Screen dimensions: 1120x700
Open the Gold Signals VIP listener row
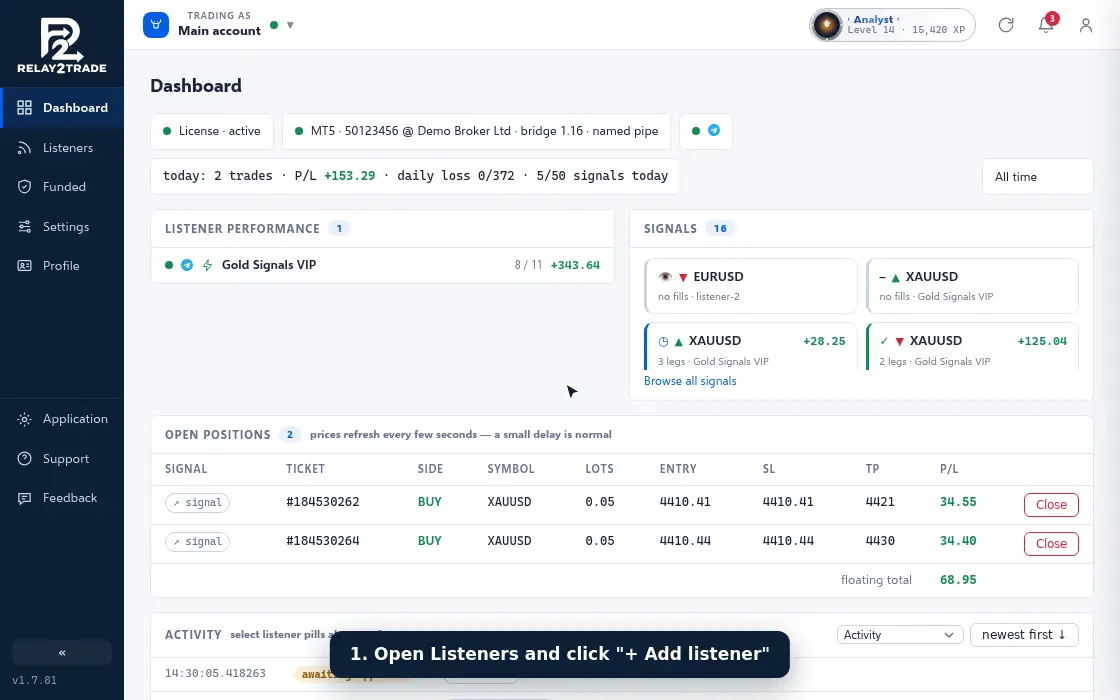tap(382, 265)
